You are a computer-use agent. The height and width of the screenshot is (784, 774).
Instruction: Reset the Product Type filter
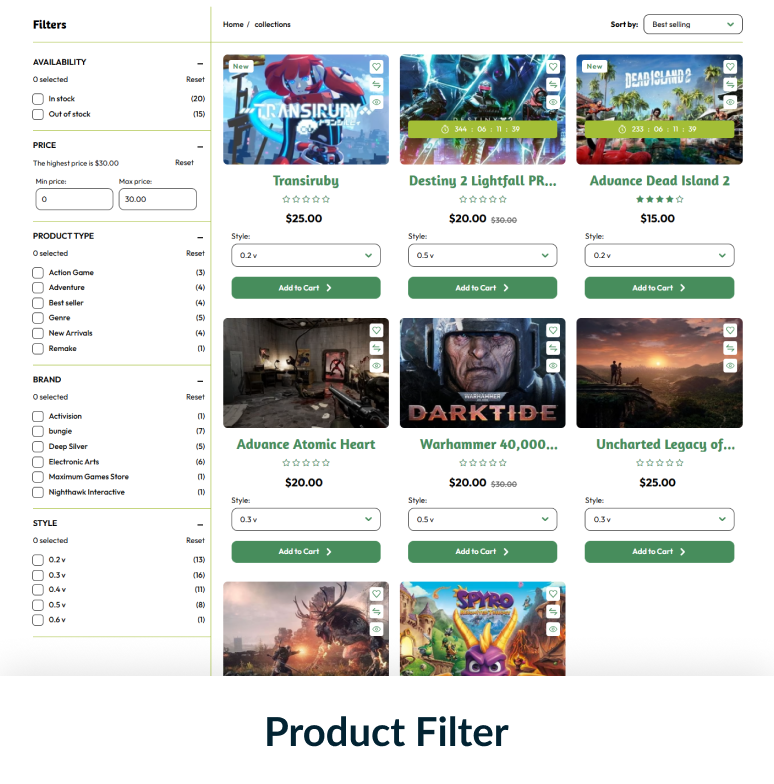coord(196,254)
